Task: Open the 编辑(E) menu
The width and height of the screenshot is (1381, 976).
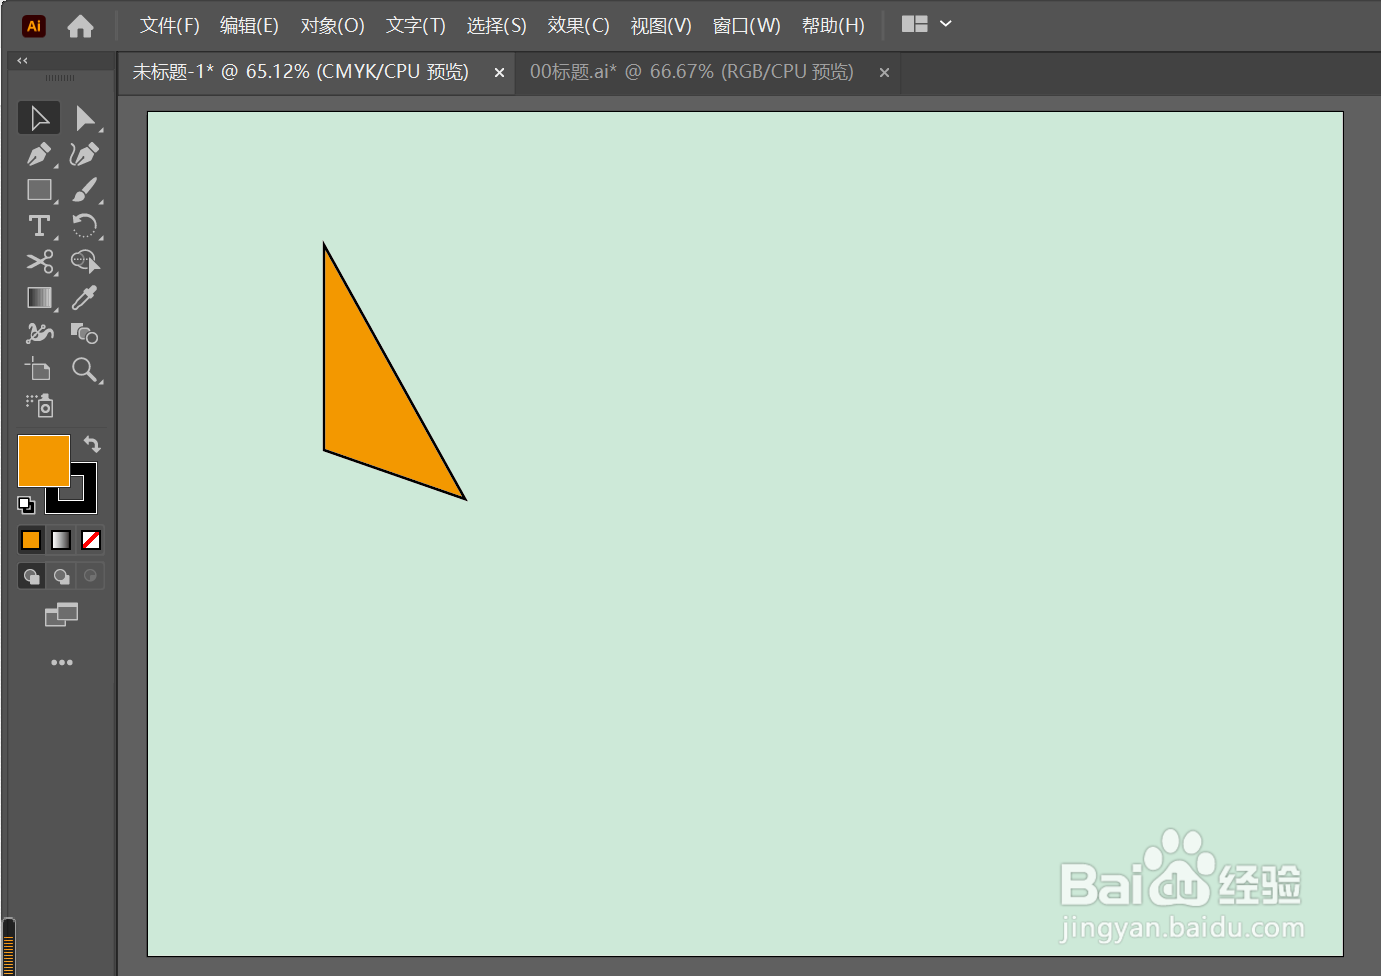Action: pyautogui.click(x=249, y=26)
